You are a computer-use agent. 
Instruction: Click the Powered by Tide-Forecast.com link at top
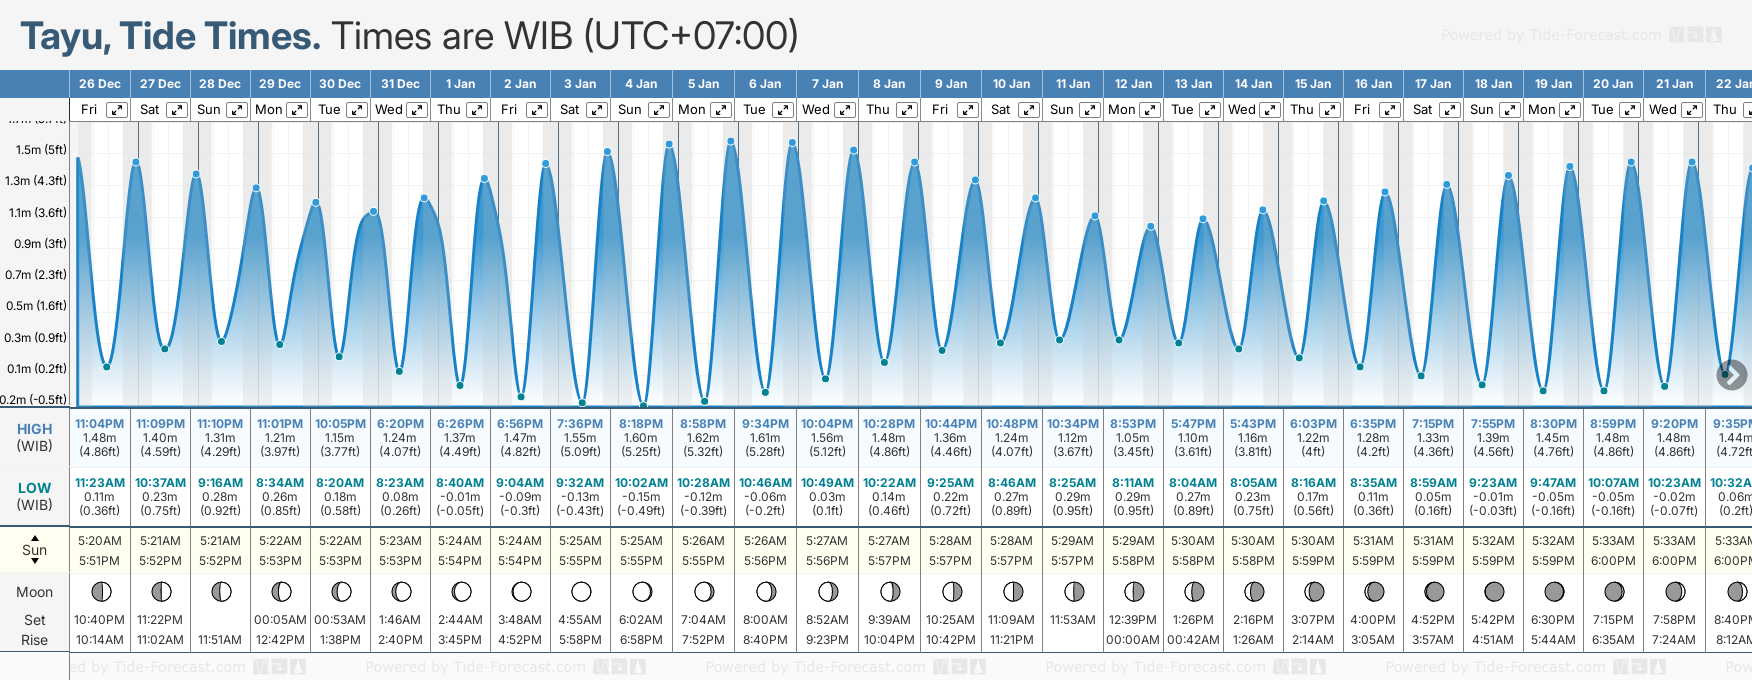1550,35
